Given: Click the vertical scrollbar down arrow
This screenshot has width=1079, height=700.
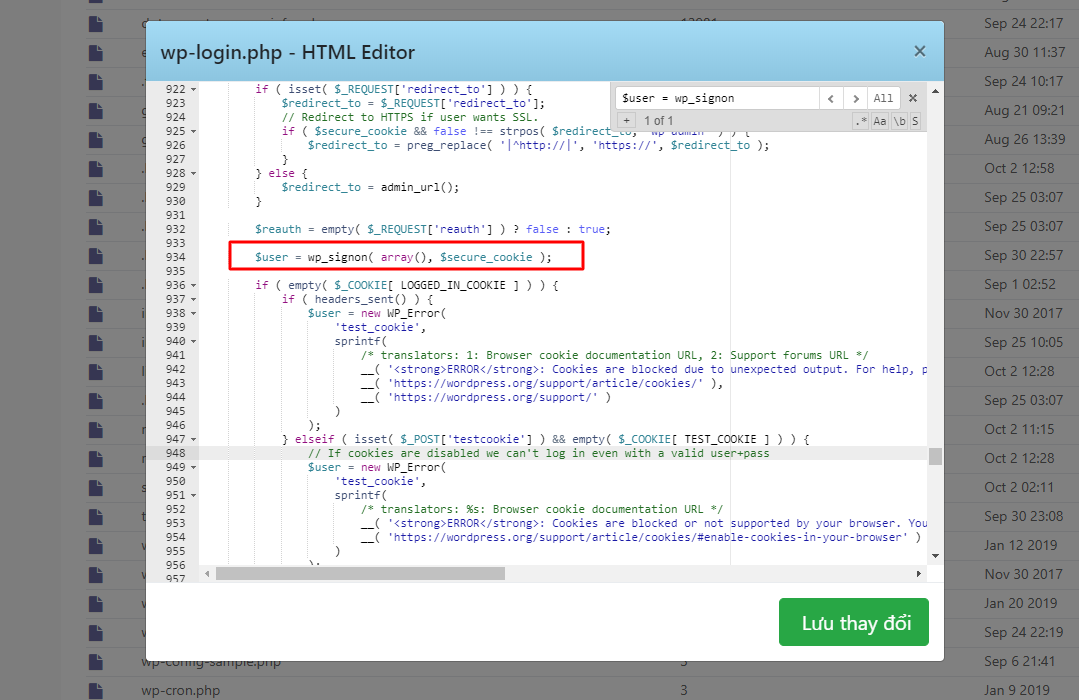Looking at the screenshot, I should click(935, 555).
